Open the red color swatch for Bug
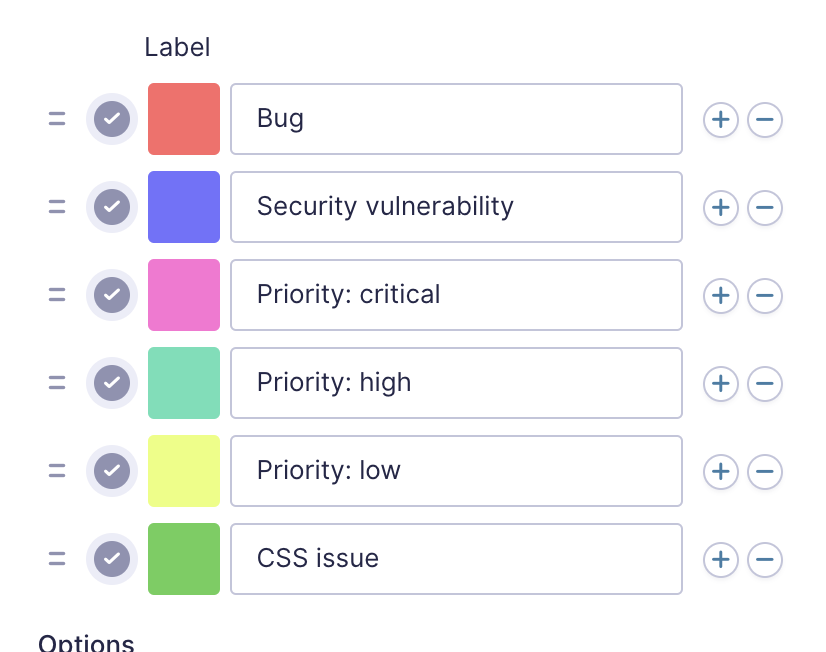Screen dimensions: 826x652 click(x=184, y=119)
